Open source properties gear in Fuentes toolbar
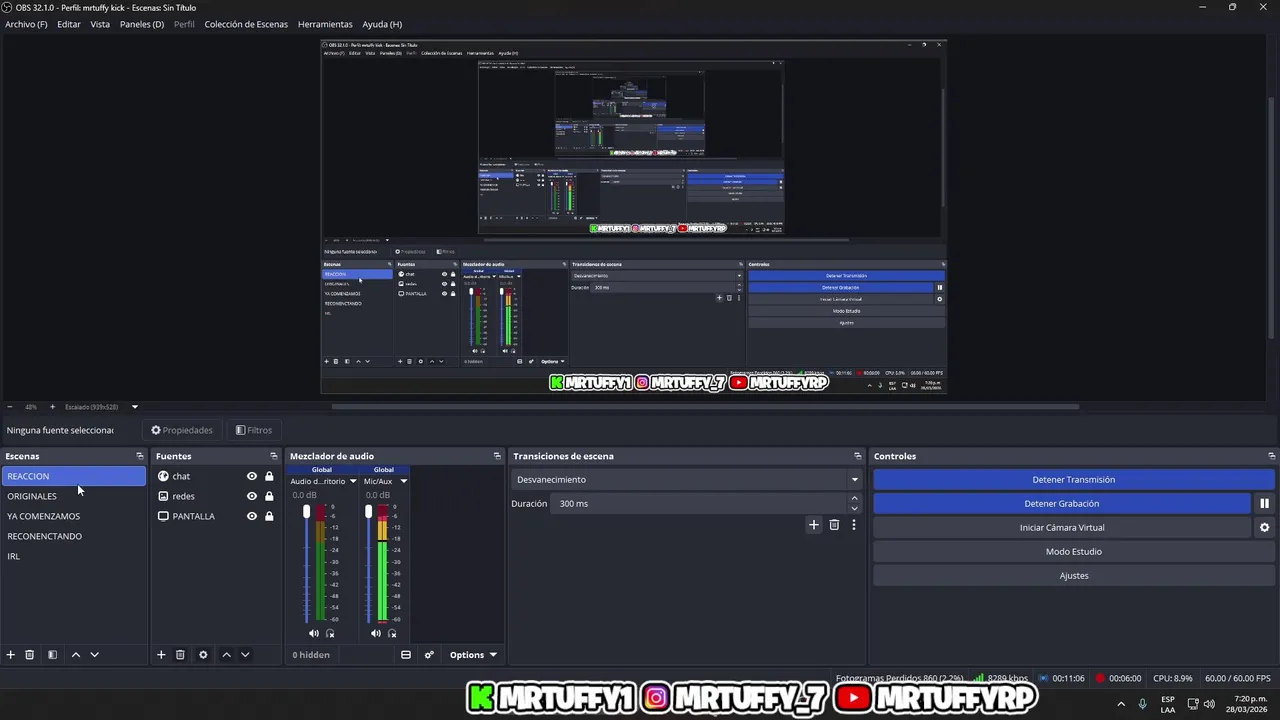 [203, 655]
